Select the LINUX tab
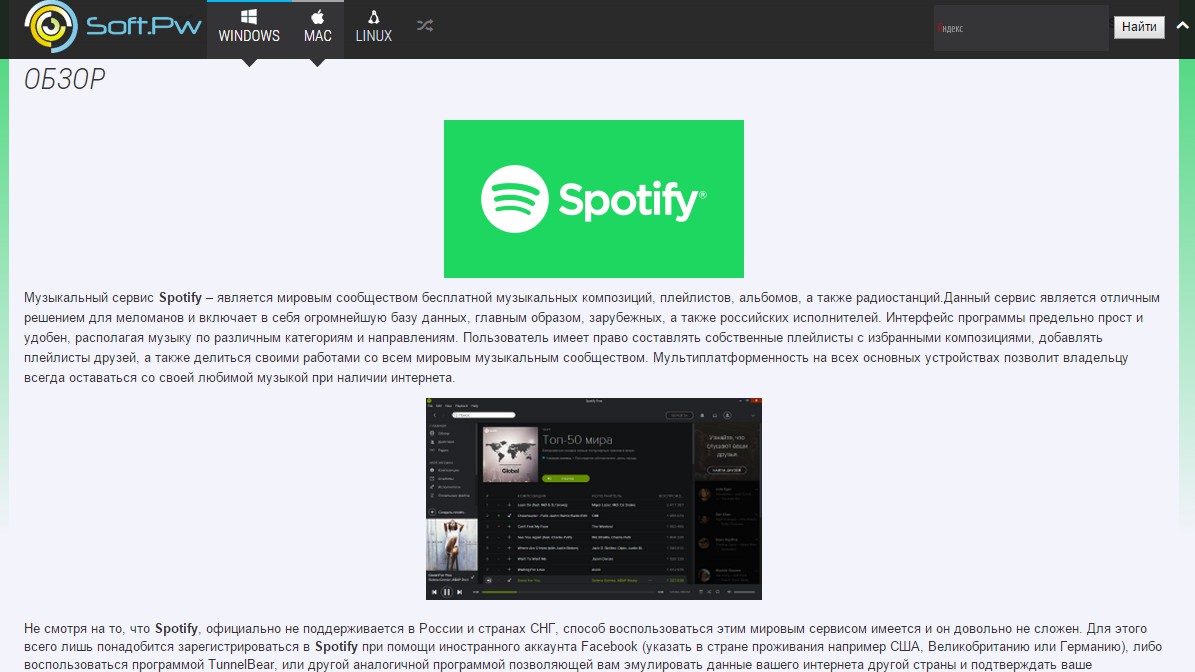 point(373,29)
